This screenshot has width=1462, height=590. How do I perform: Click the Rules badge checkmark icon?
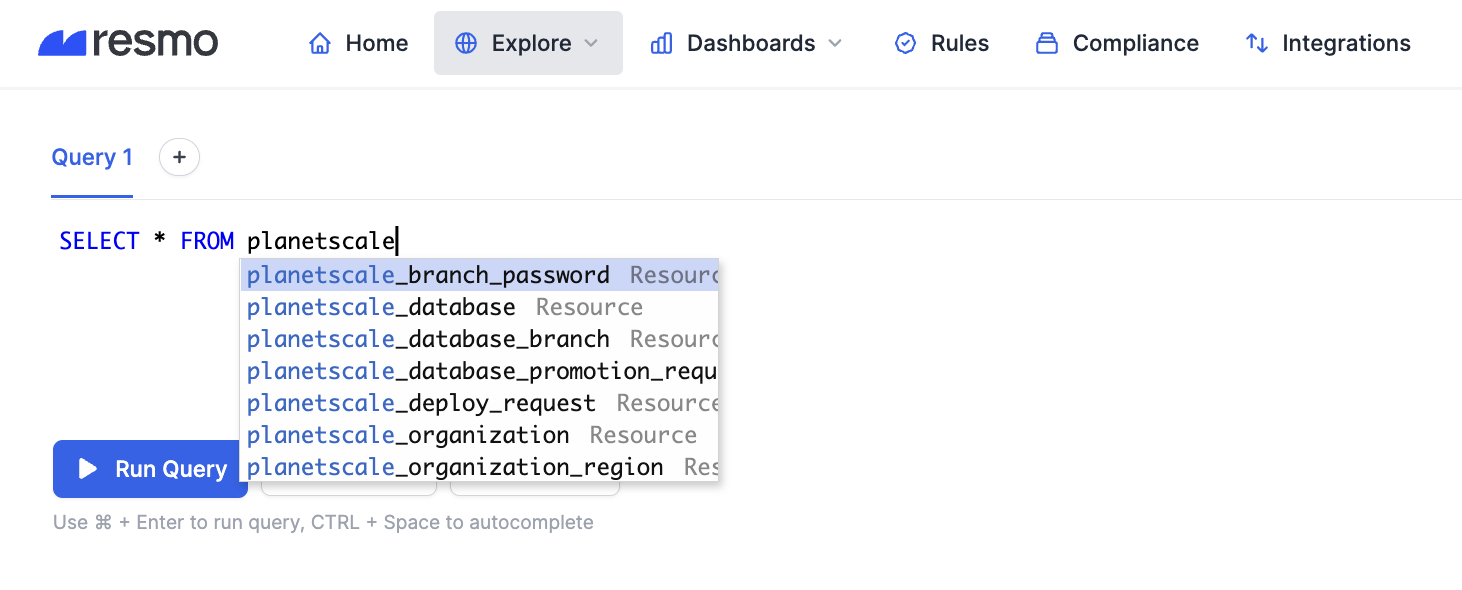coord(905,44)
